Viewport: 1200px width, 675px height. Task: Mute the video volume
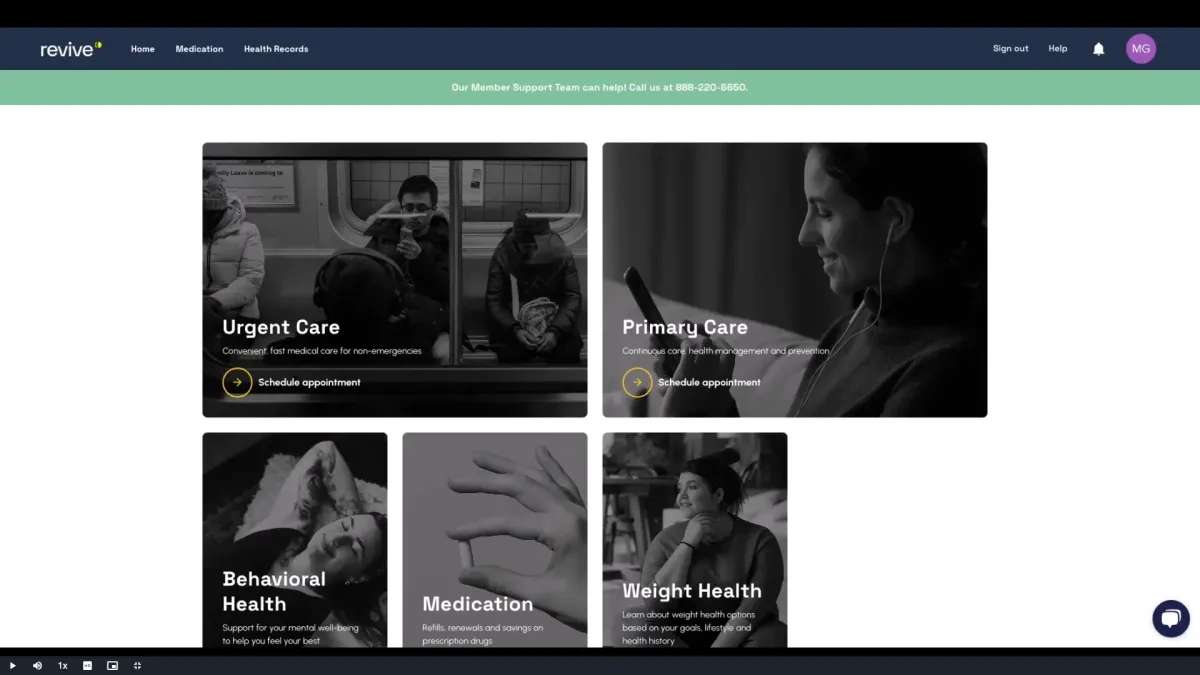click(37, 665)
